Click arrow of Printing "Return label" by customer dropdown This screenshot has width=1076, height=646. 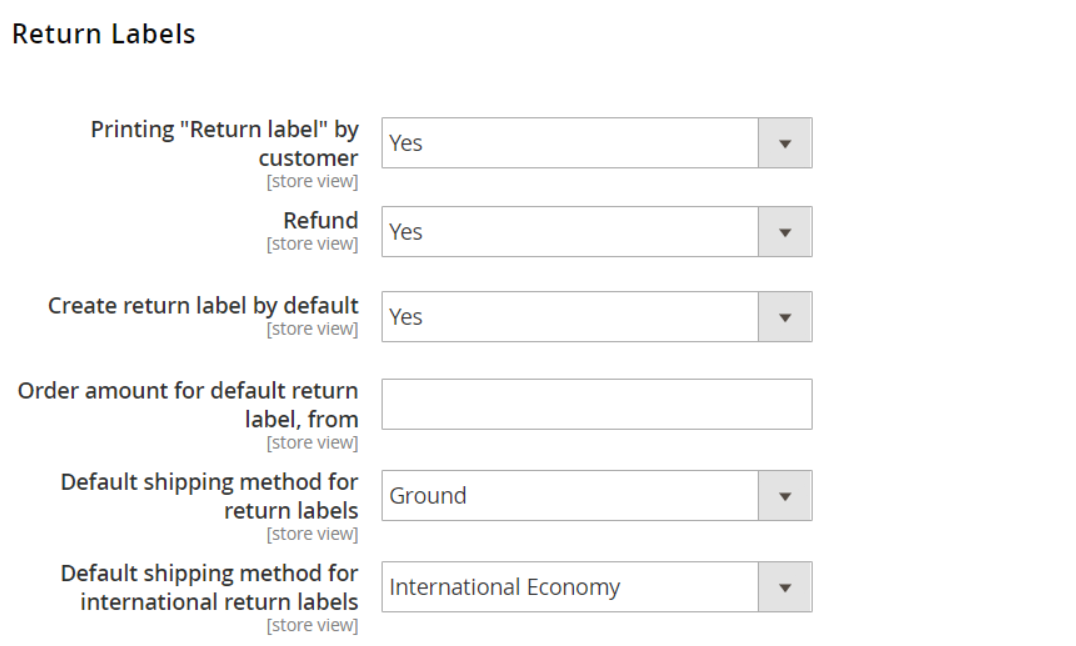(785, 143)
